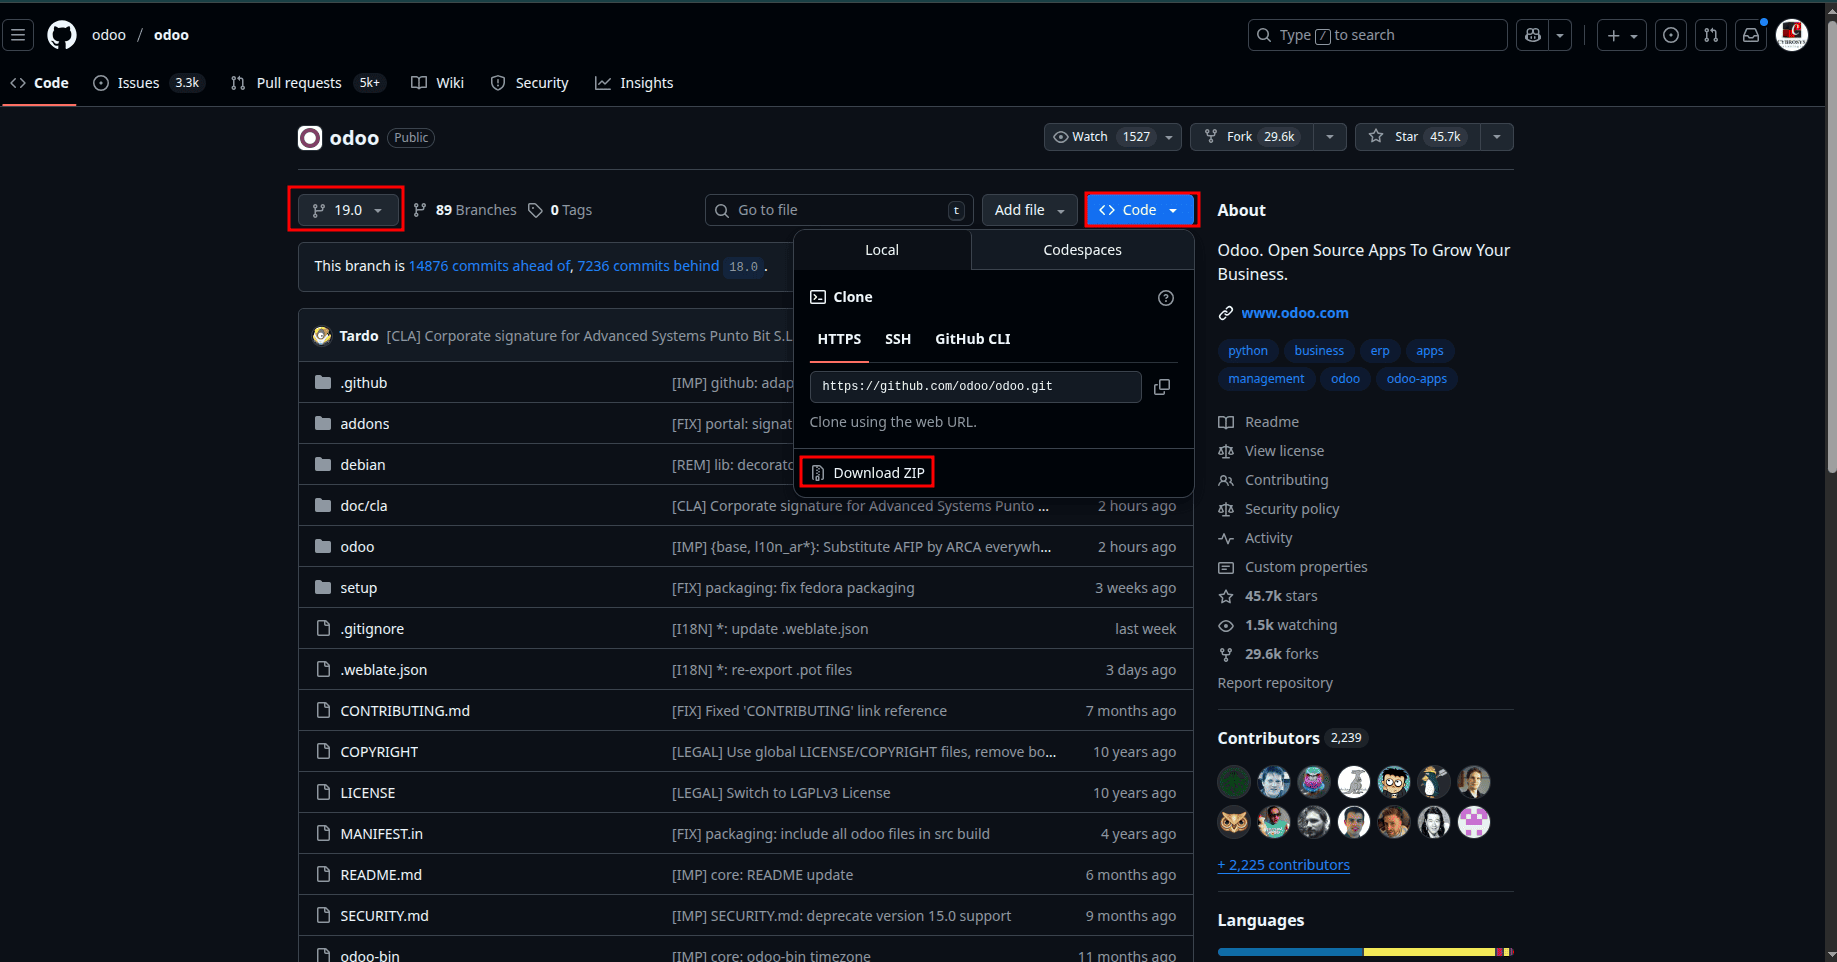Select the GitHub CLI clone option

point(973,339)
